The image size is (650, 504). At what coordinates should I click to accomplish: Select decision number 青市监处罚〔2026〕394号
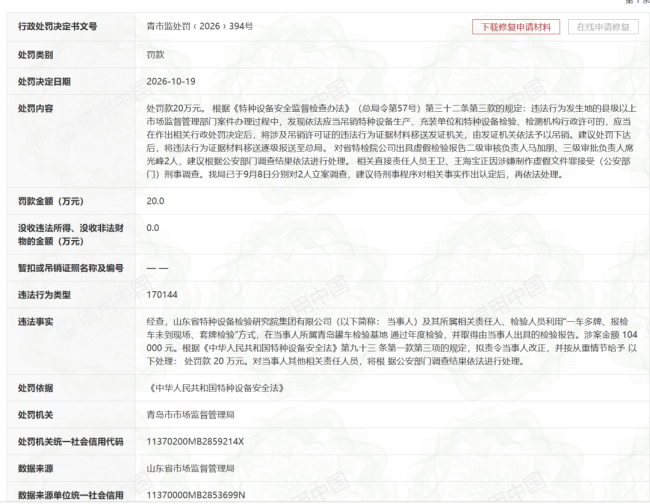199,27
